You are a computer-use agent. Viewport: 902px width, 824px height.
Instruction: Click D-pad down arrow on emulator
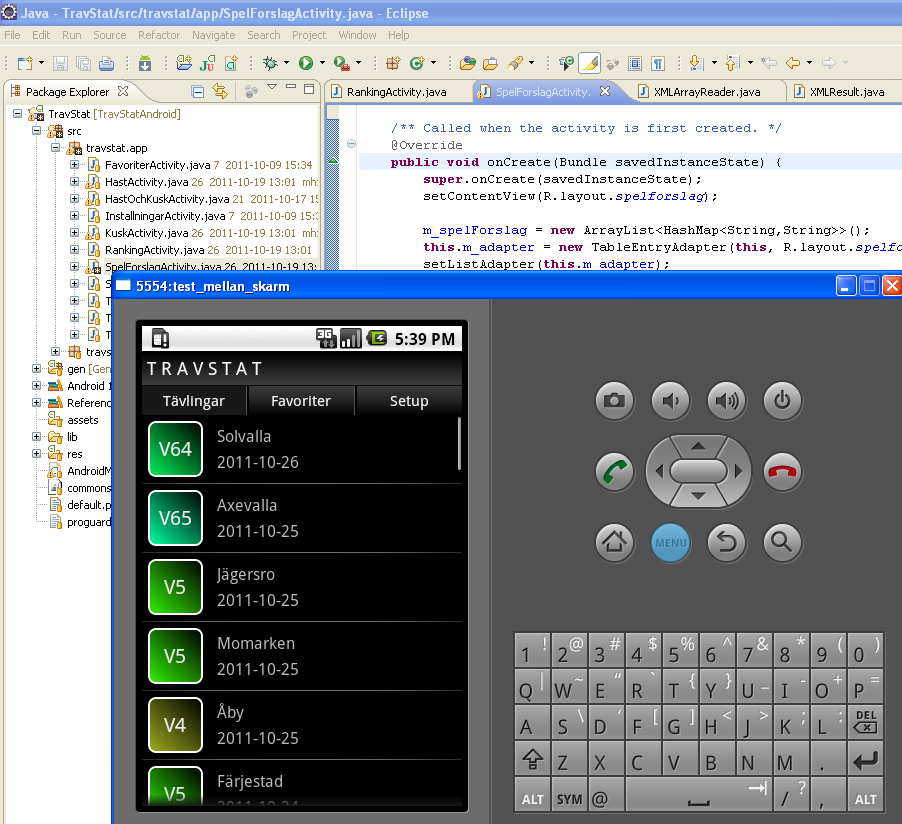pyautogui.click(x=698, y=496)
